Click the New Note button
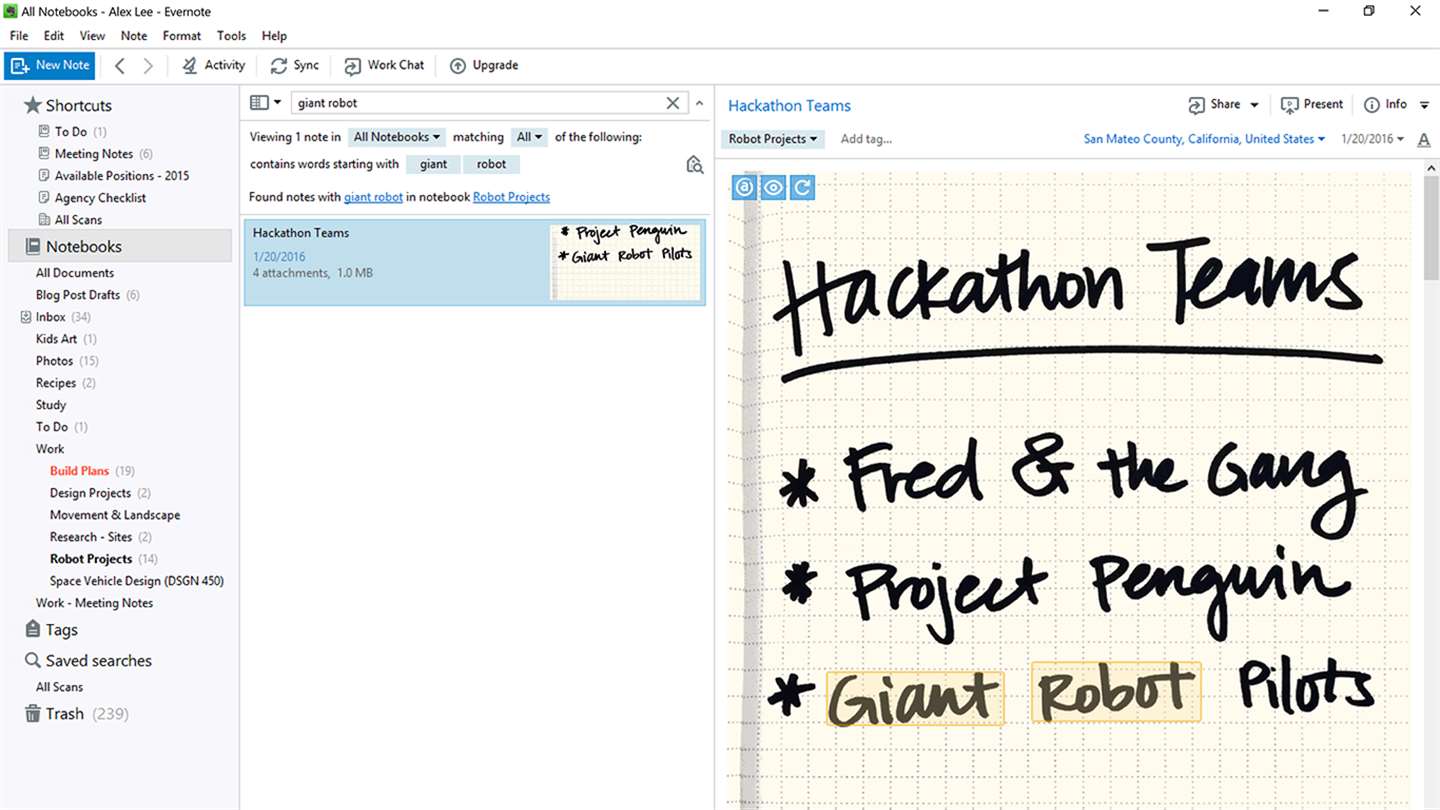This screenshot has height=810, width=1440. point(50,65)
